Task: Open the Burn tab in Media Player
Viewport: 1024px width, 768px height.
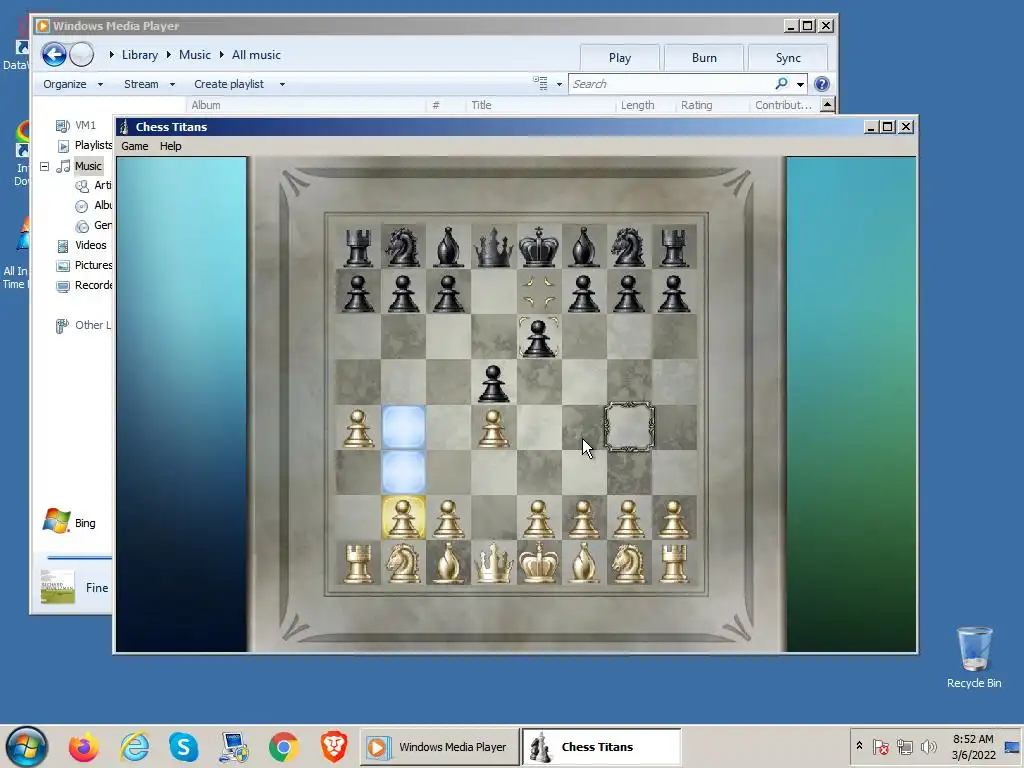Action: (x=704, y=57)
